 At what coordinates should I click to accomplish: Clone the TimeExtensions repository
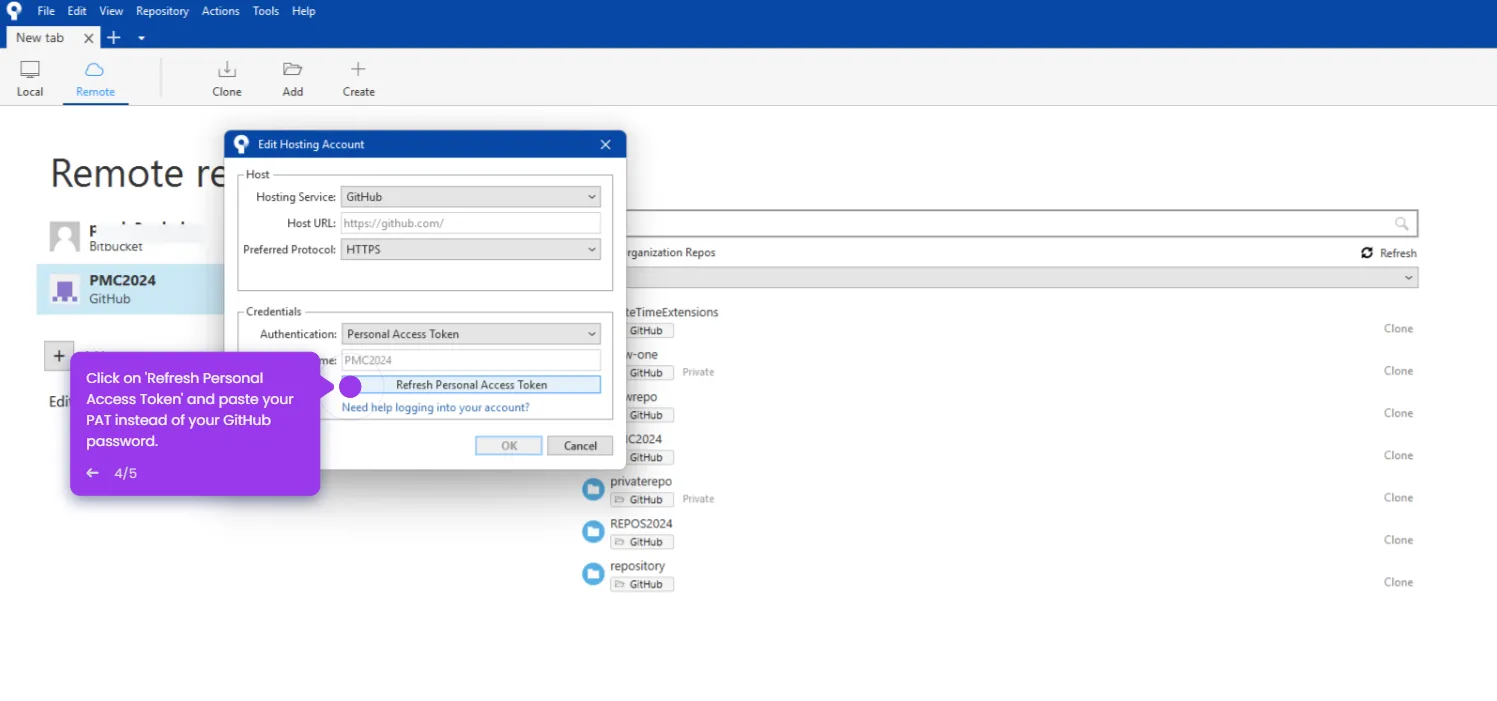(1398, 328)
